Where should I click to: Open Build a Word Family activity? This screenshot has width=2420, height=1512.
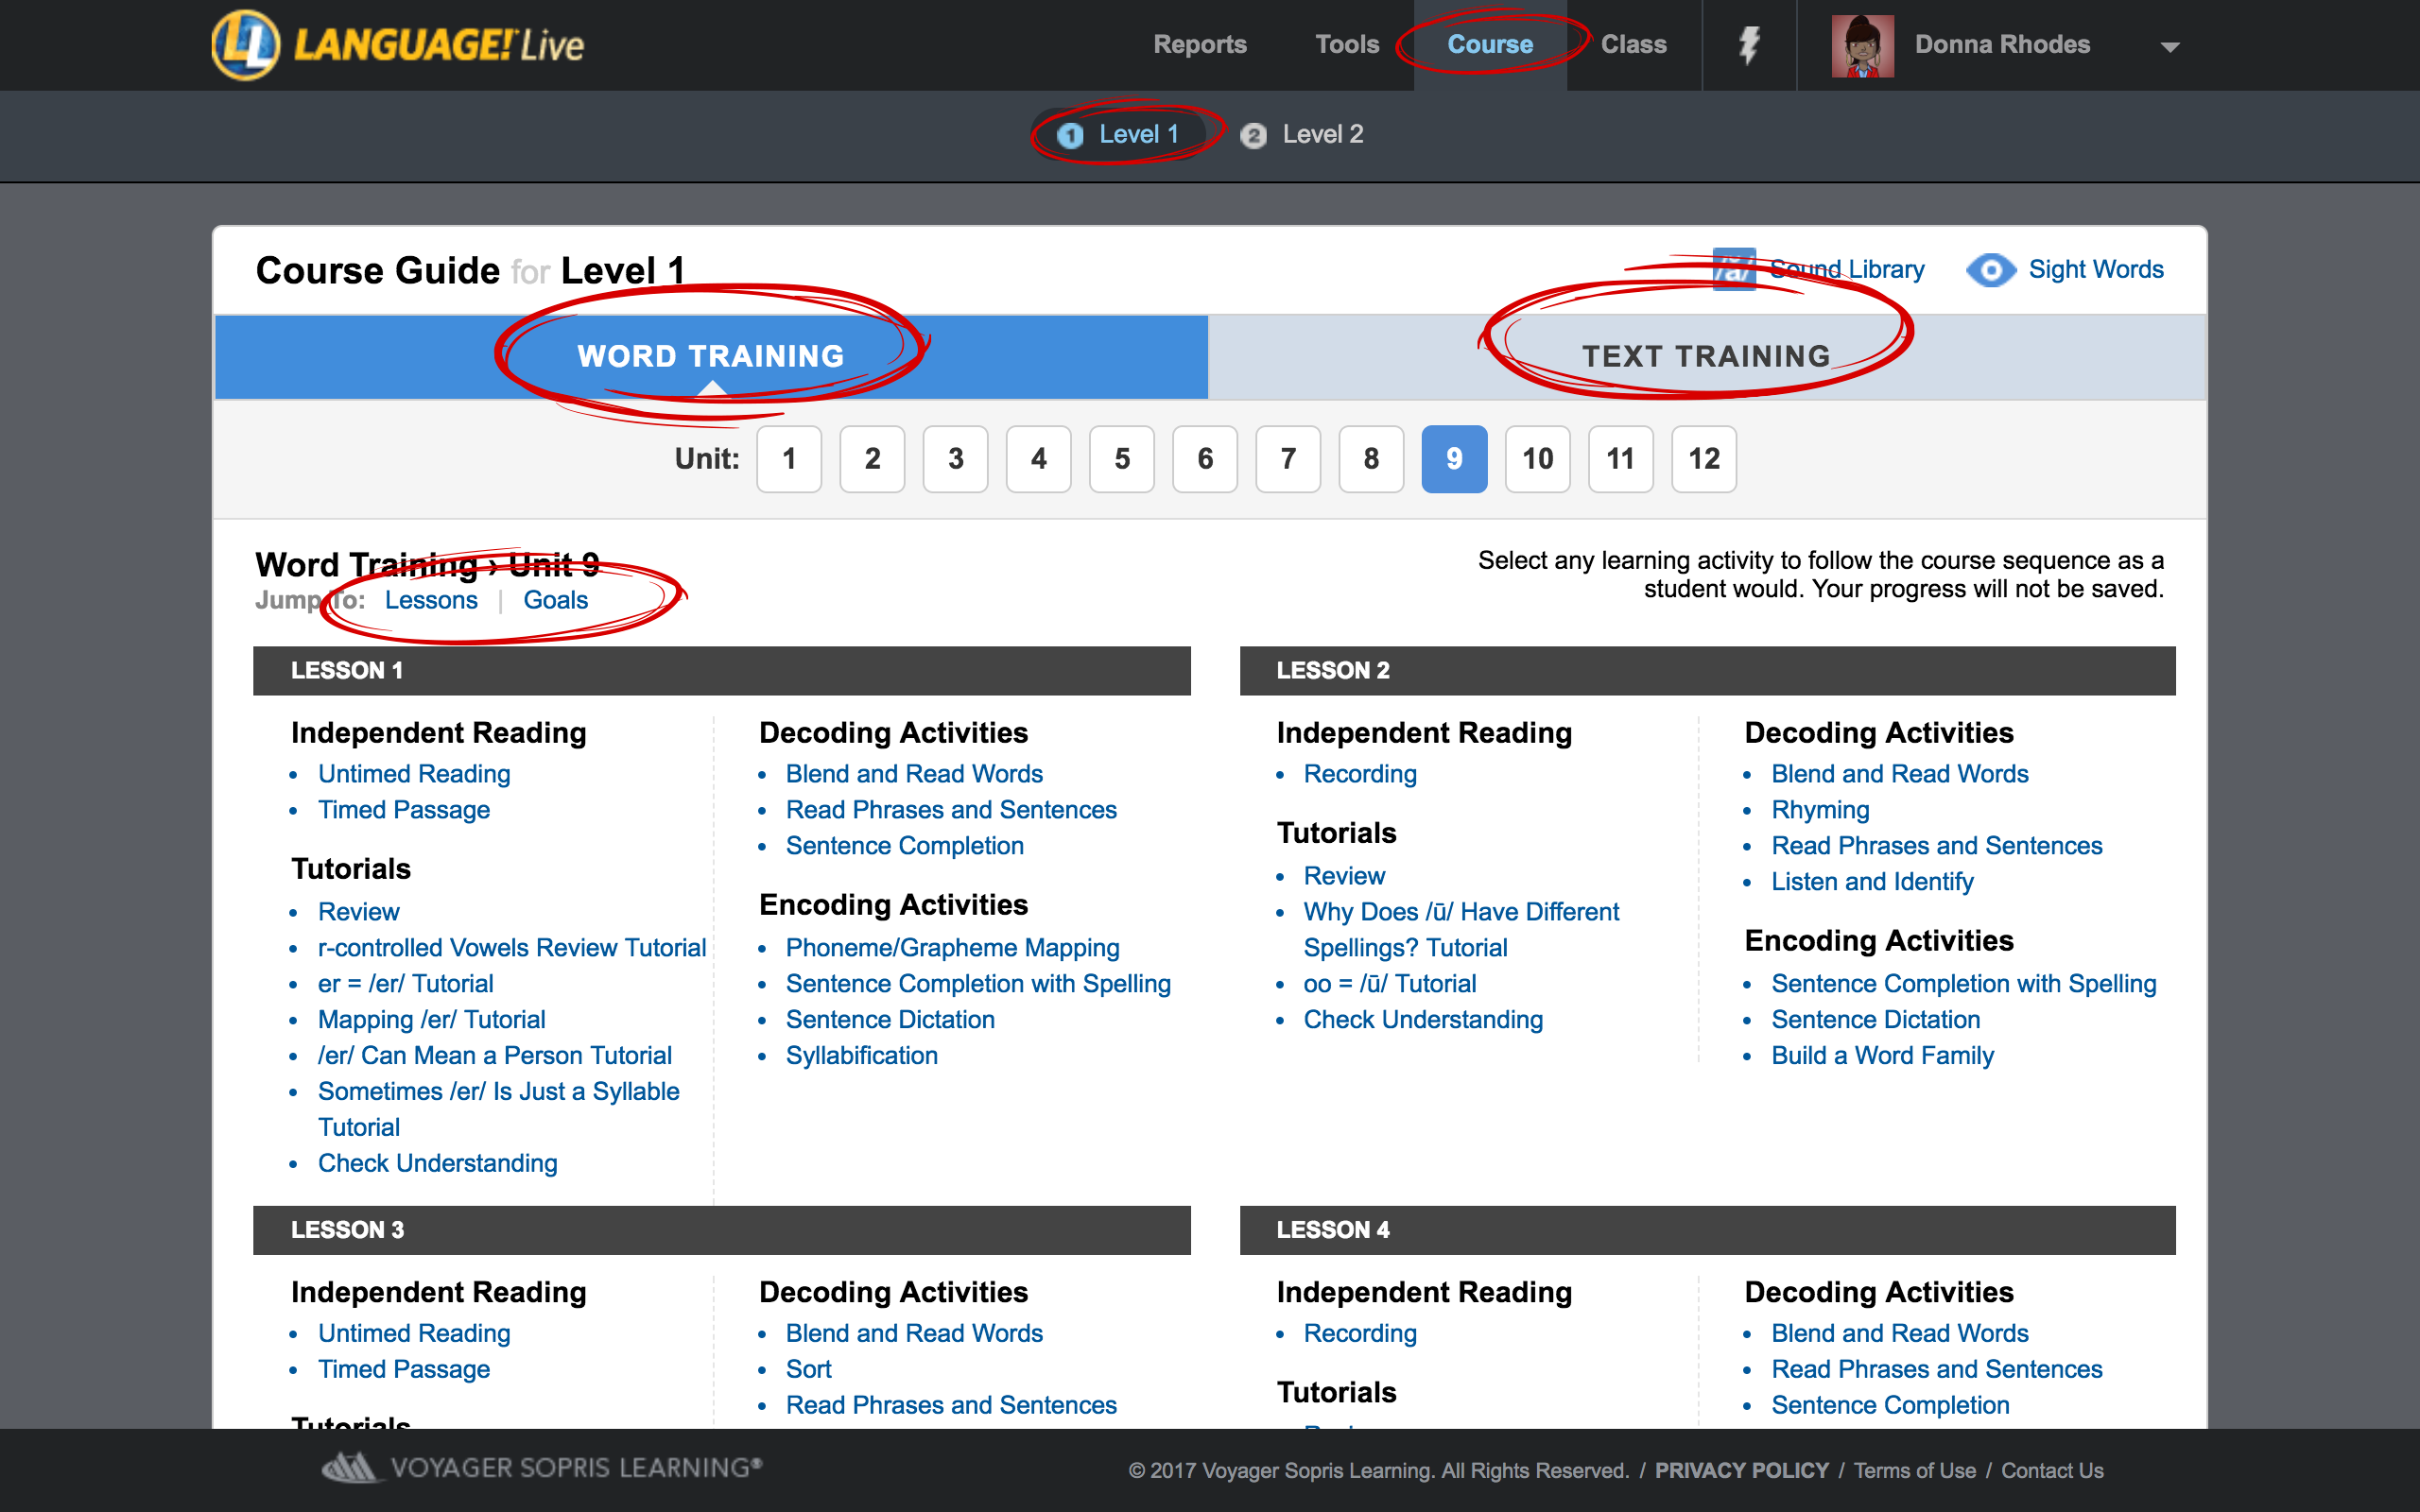(1882, 1056)
